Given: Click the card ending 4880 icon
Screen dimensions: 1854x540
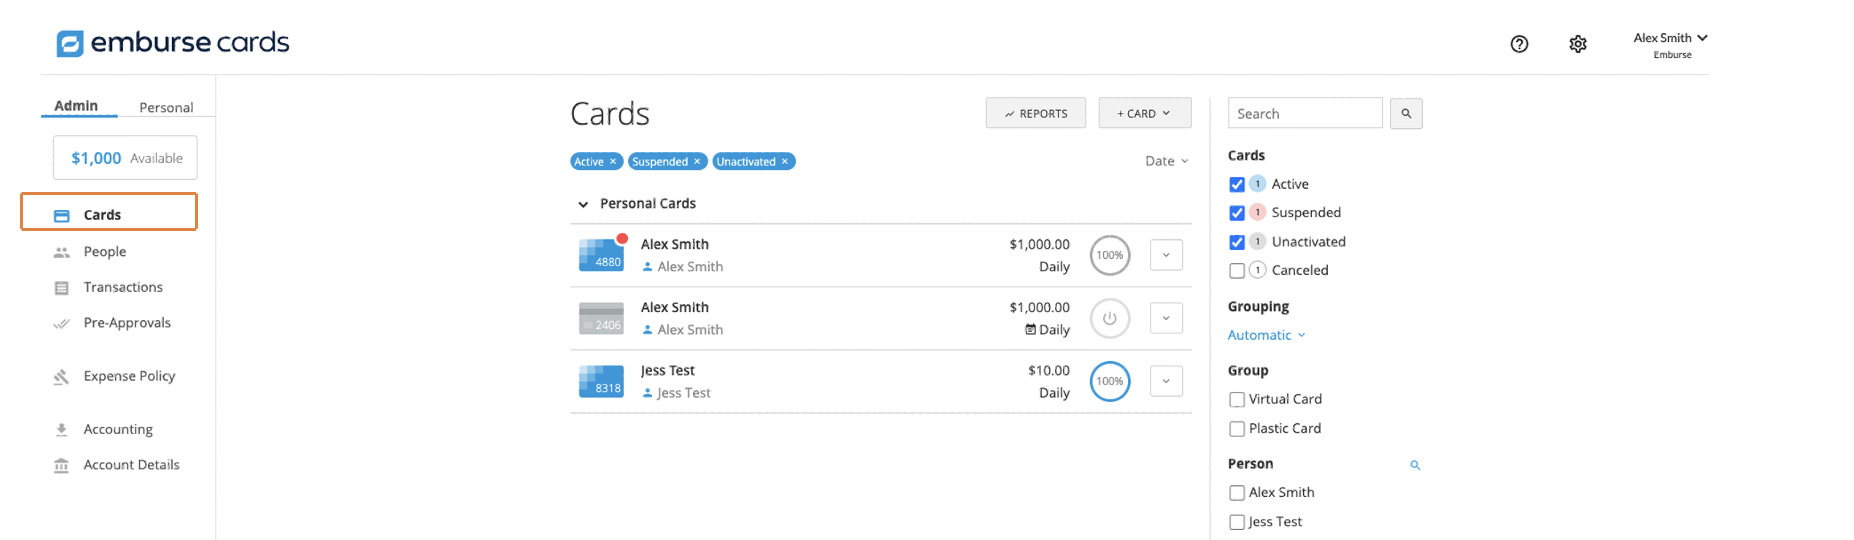Looking at the screenshot, I should click(x=601, y=255).
